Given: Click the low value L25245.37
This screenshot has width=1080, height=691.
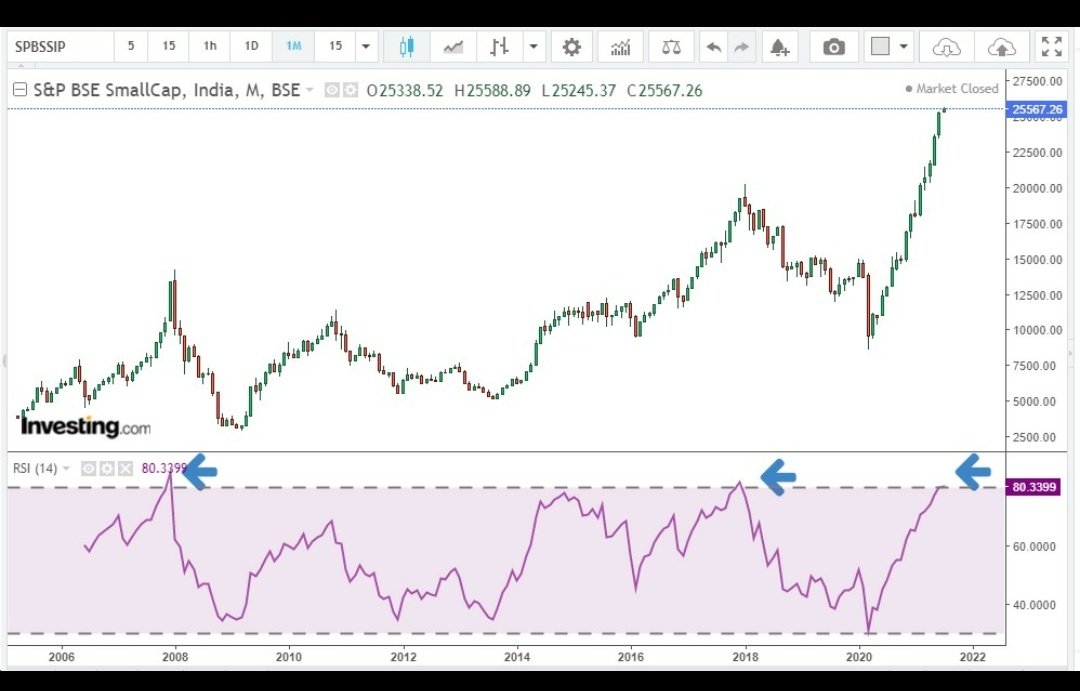Looking at the screenshot, I should pyautogui.click(x=579, y=90).
